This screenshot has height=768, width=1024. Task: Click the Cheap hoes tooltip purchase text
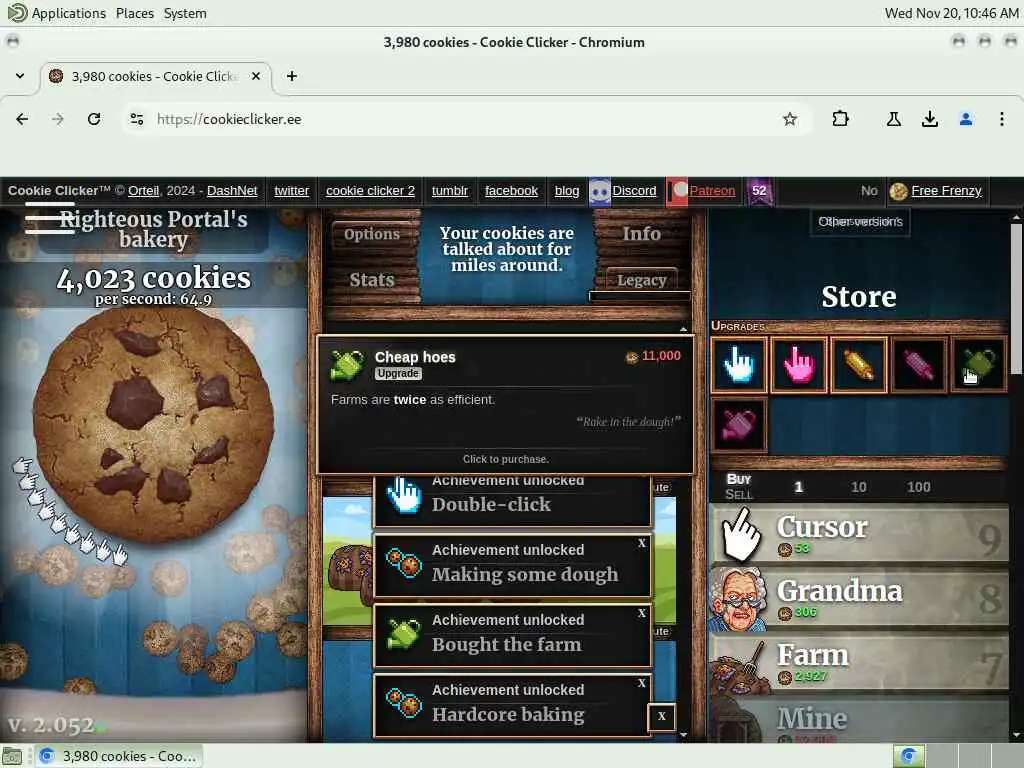(x=505, y=459)
